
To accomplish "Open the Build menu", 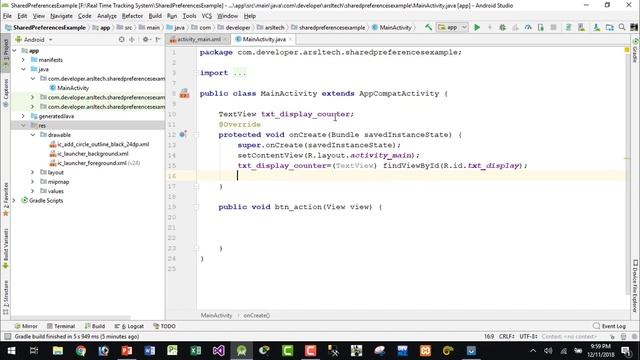I will click(x=155, y=16).
